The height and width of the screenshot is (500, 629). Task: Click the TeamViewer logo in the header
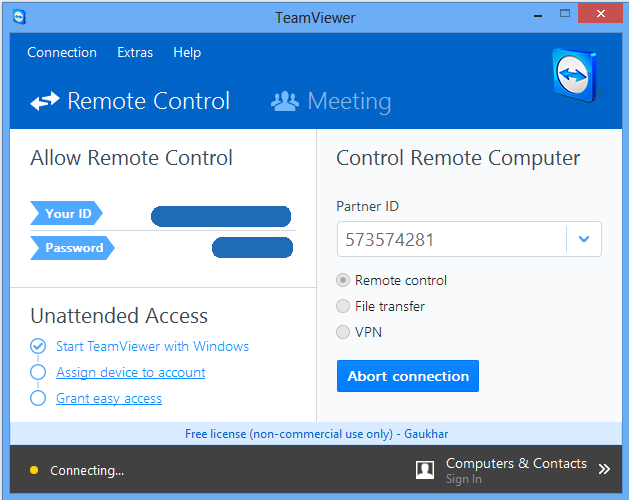pyautogui.click(x=575, y=78)
